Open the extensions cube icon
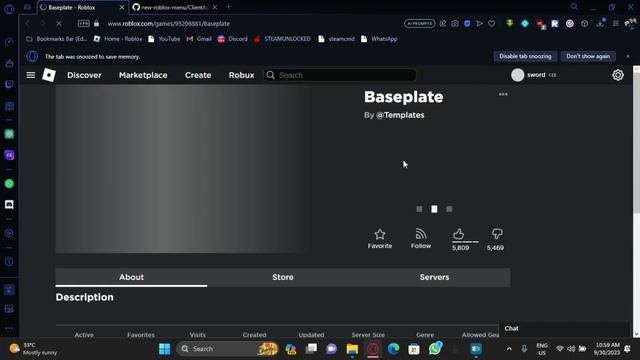This screenshot has width=640, height=360. point(584,24)
